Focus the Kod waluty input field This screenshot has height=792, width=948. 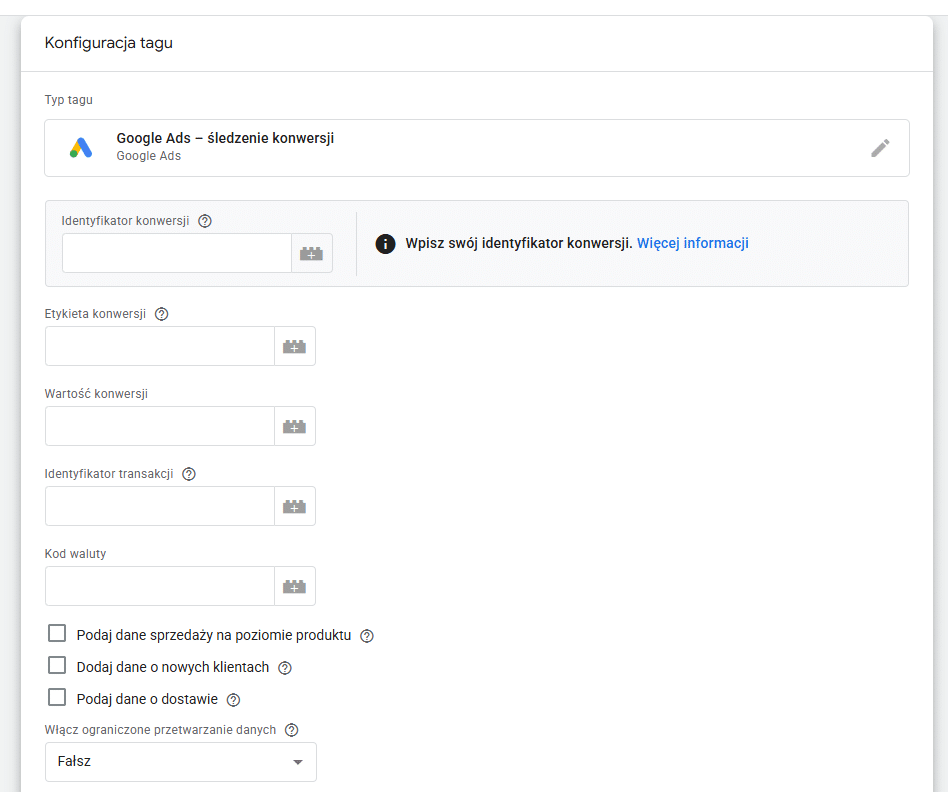160,586
